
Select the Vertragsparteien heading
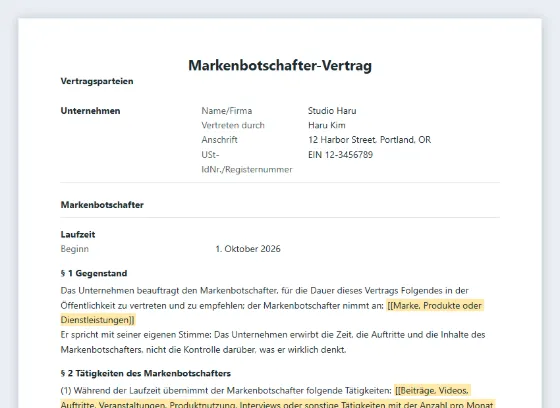click(x=97, y=81)
